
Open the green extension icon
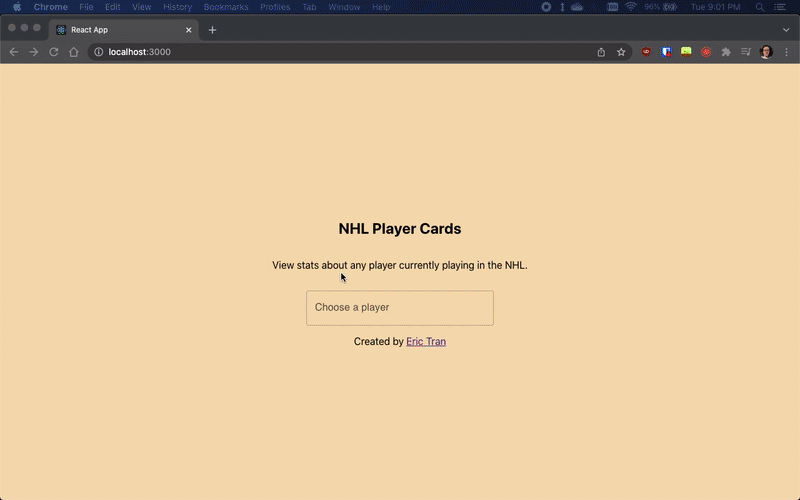click(x=686, y=52)
